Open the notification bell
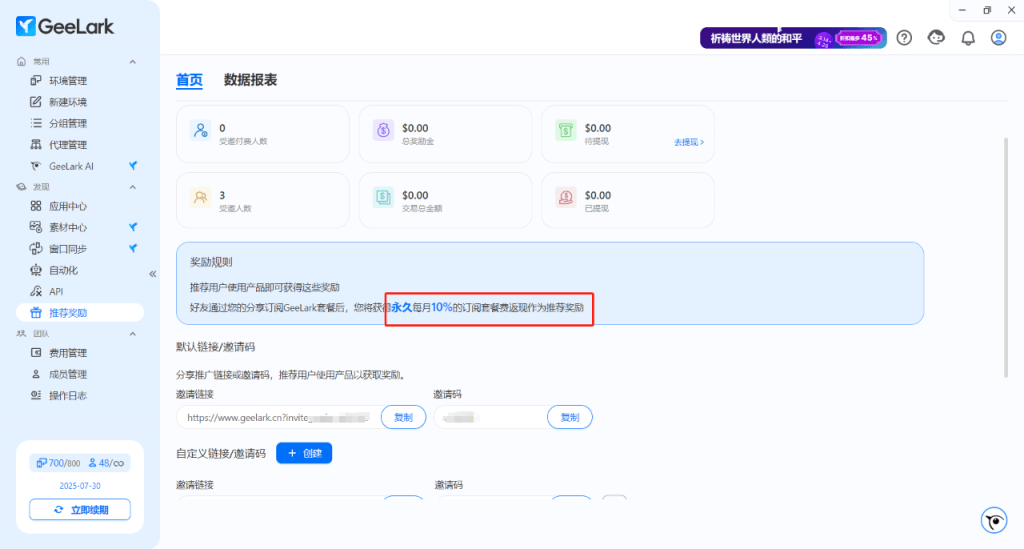The width and height of the screenshot is (1024, 549). coord(967,38)
